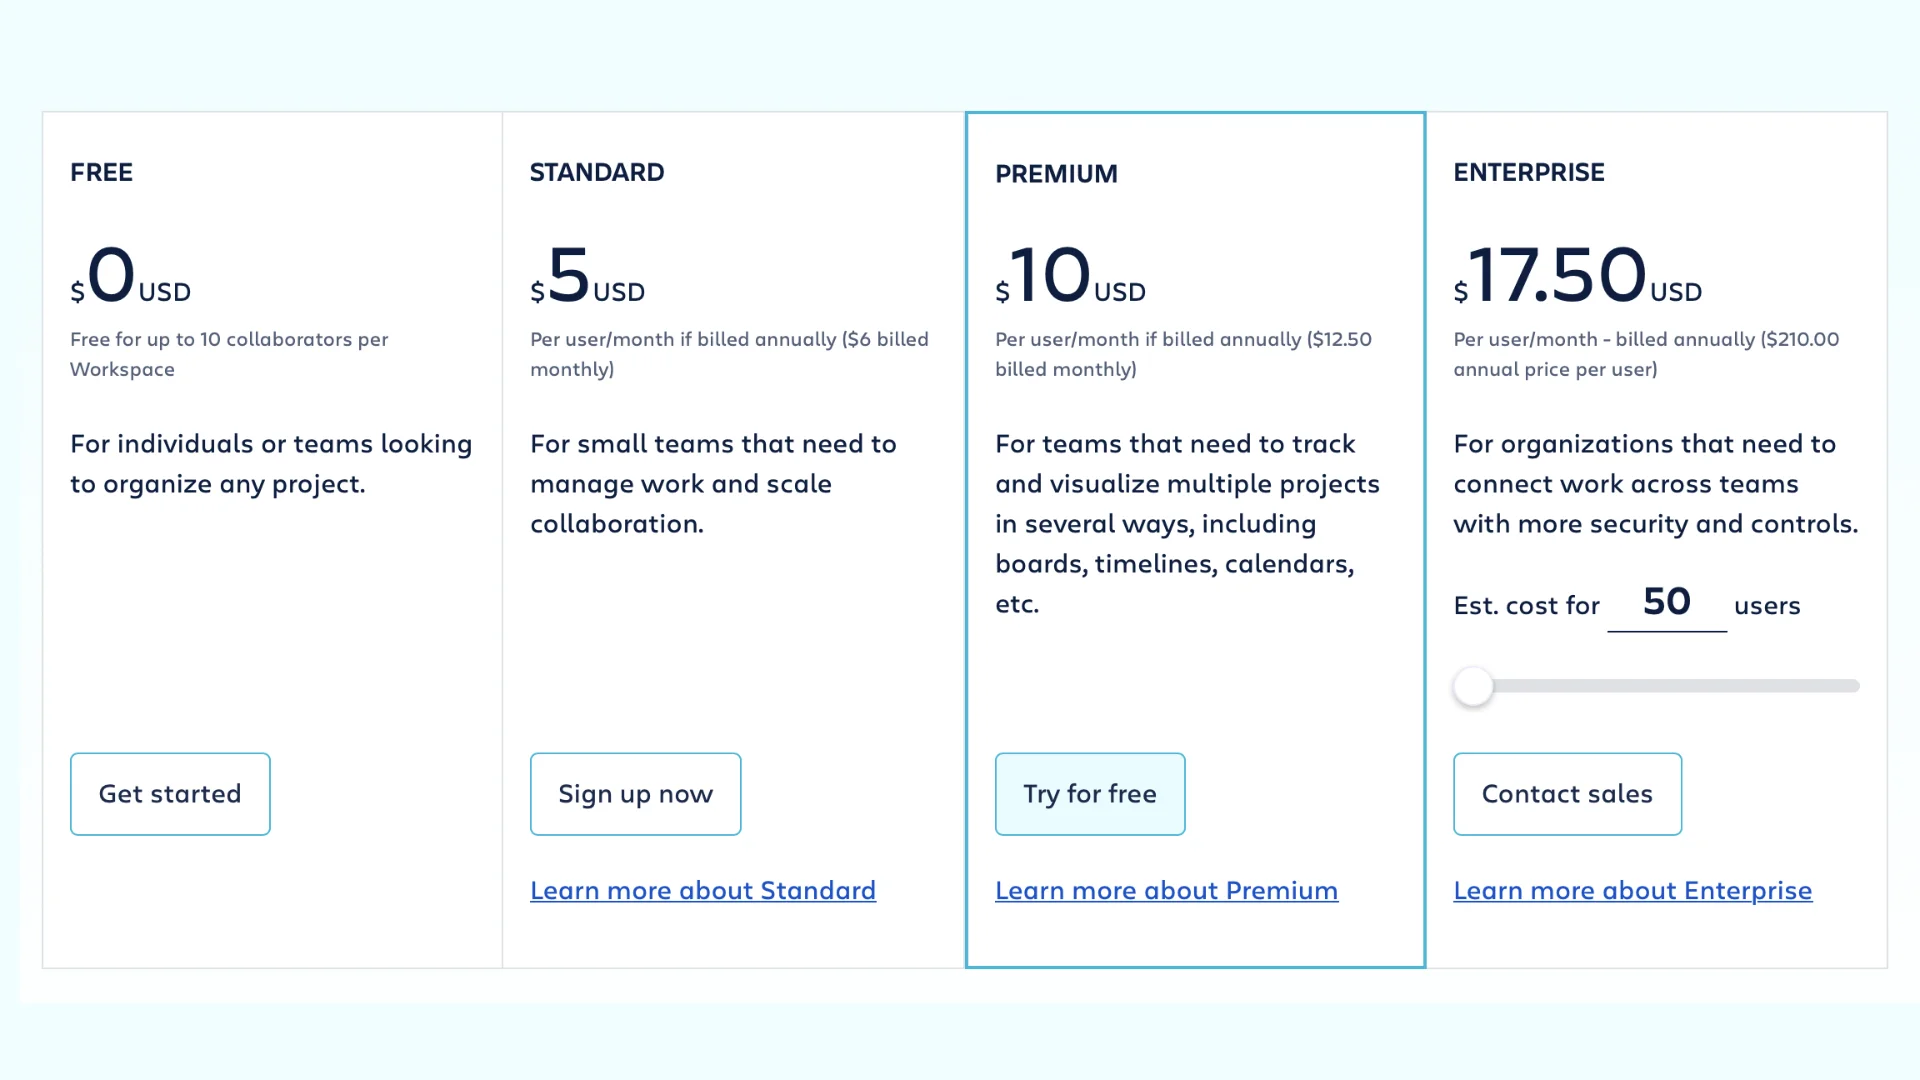Click the $17.50 USD Enterprise price
This screenshot has width=1920, height=1080.
(1577, 276)
